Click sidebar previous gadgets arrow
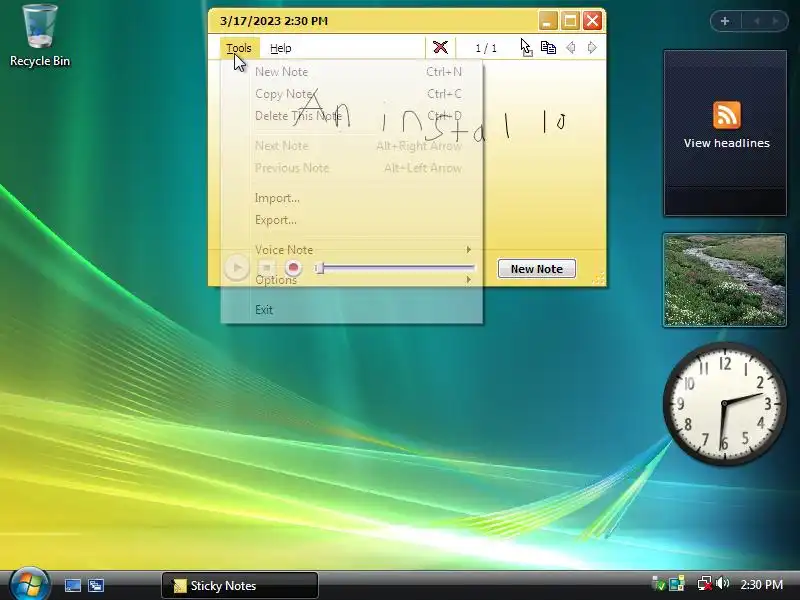Screen dimensions: 800x600 coord(757,21)
